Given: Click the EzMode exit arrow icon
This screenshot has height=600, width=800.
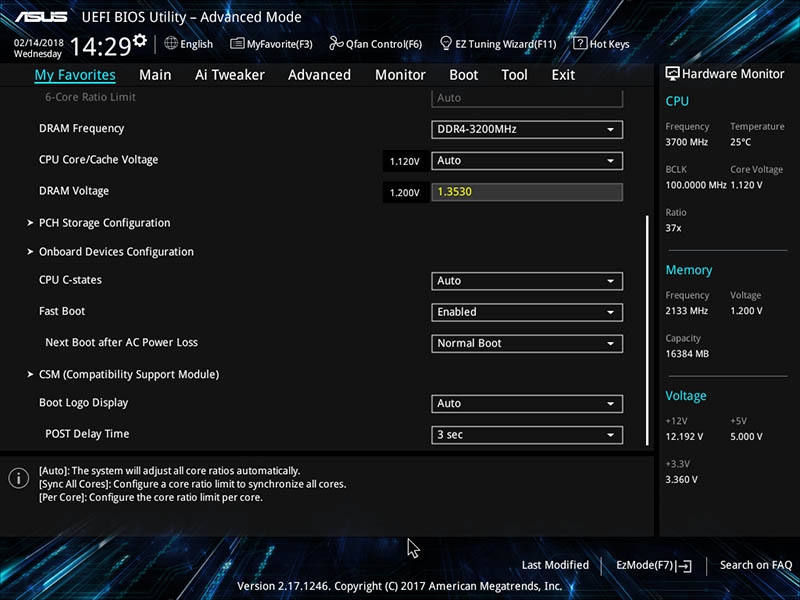Looking at the screenshot, I should (x=685, y=565).
